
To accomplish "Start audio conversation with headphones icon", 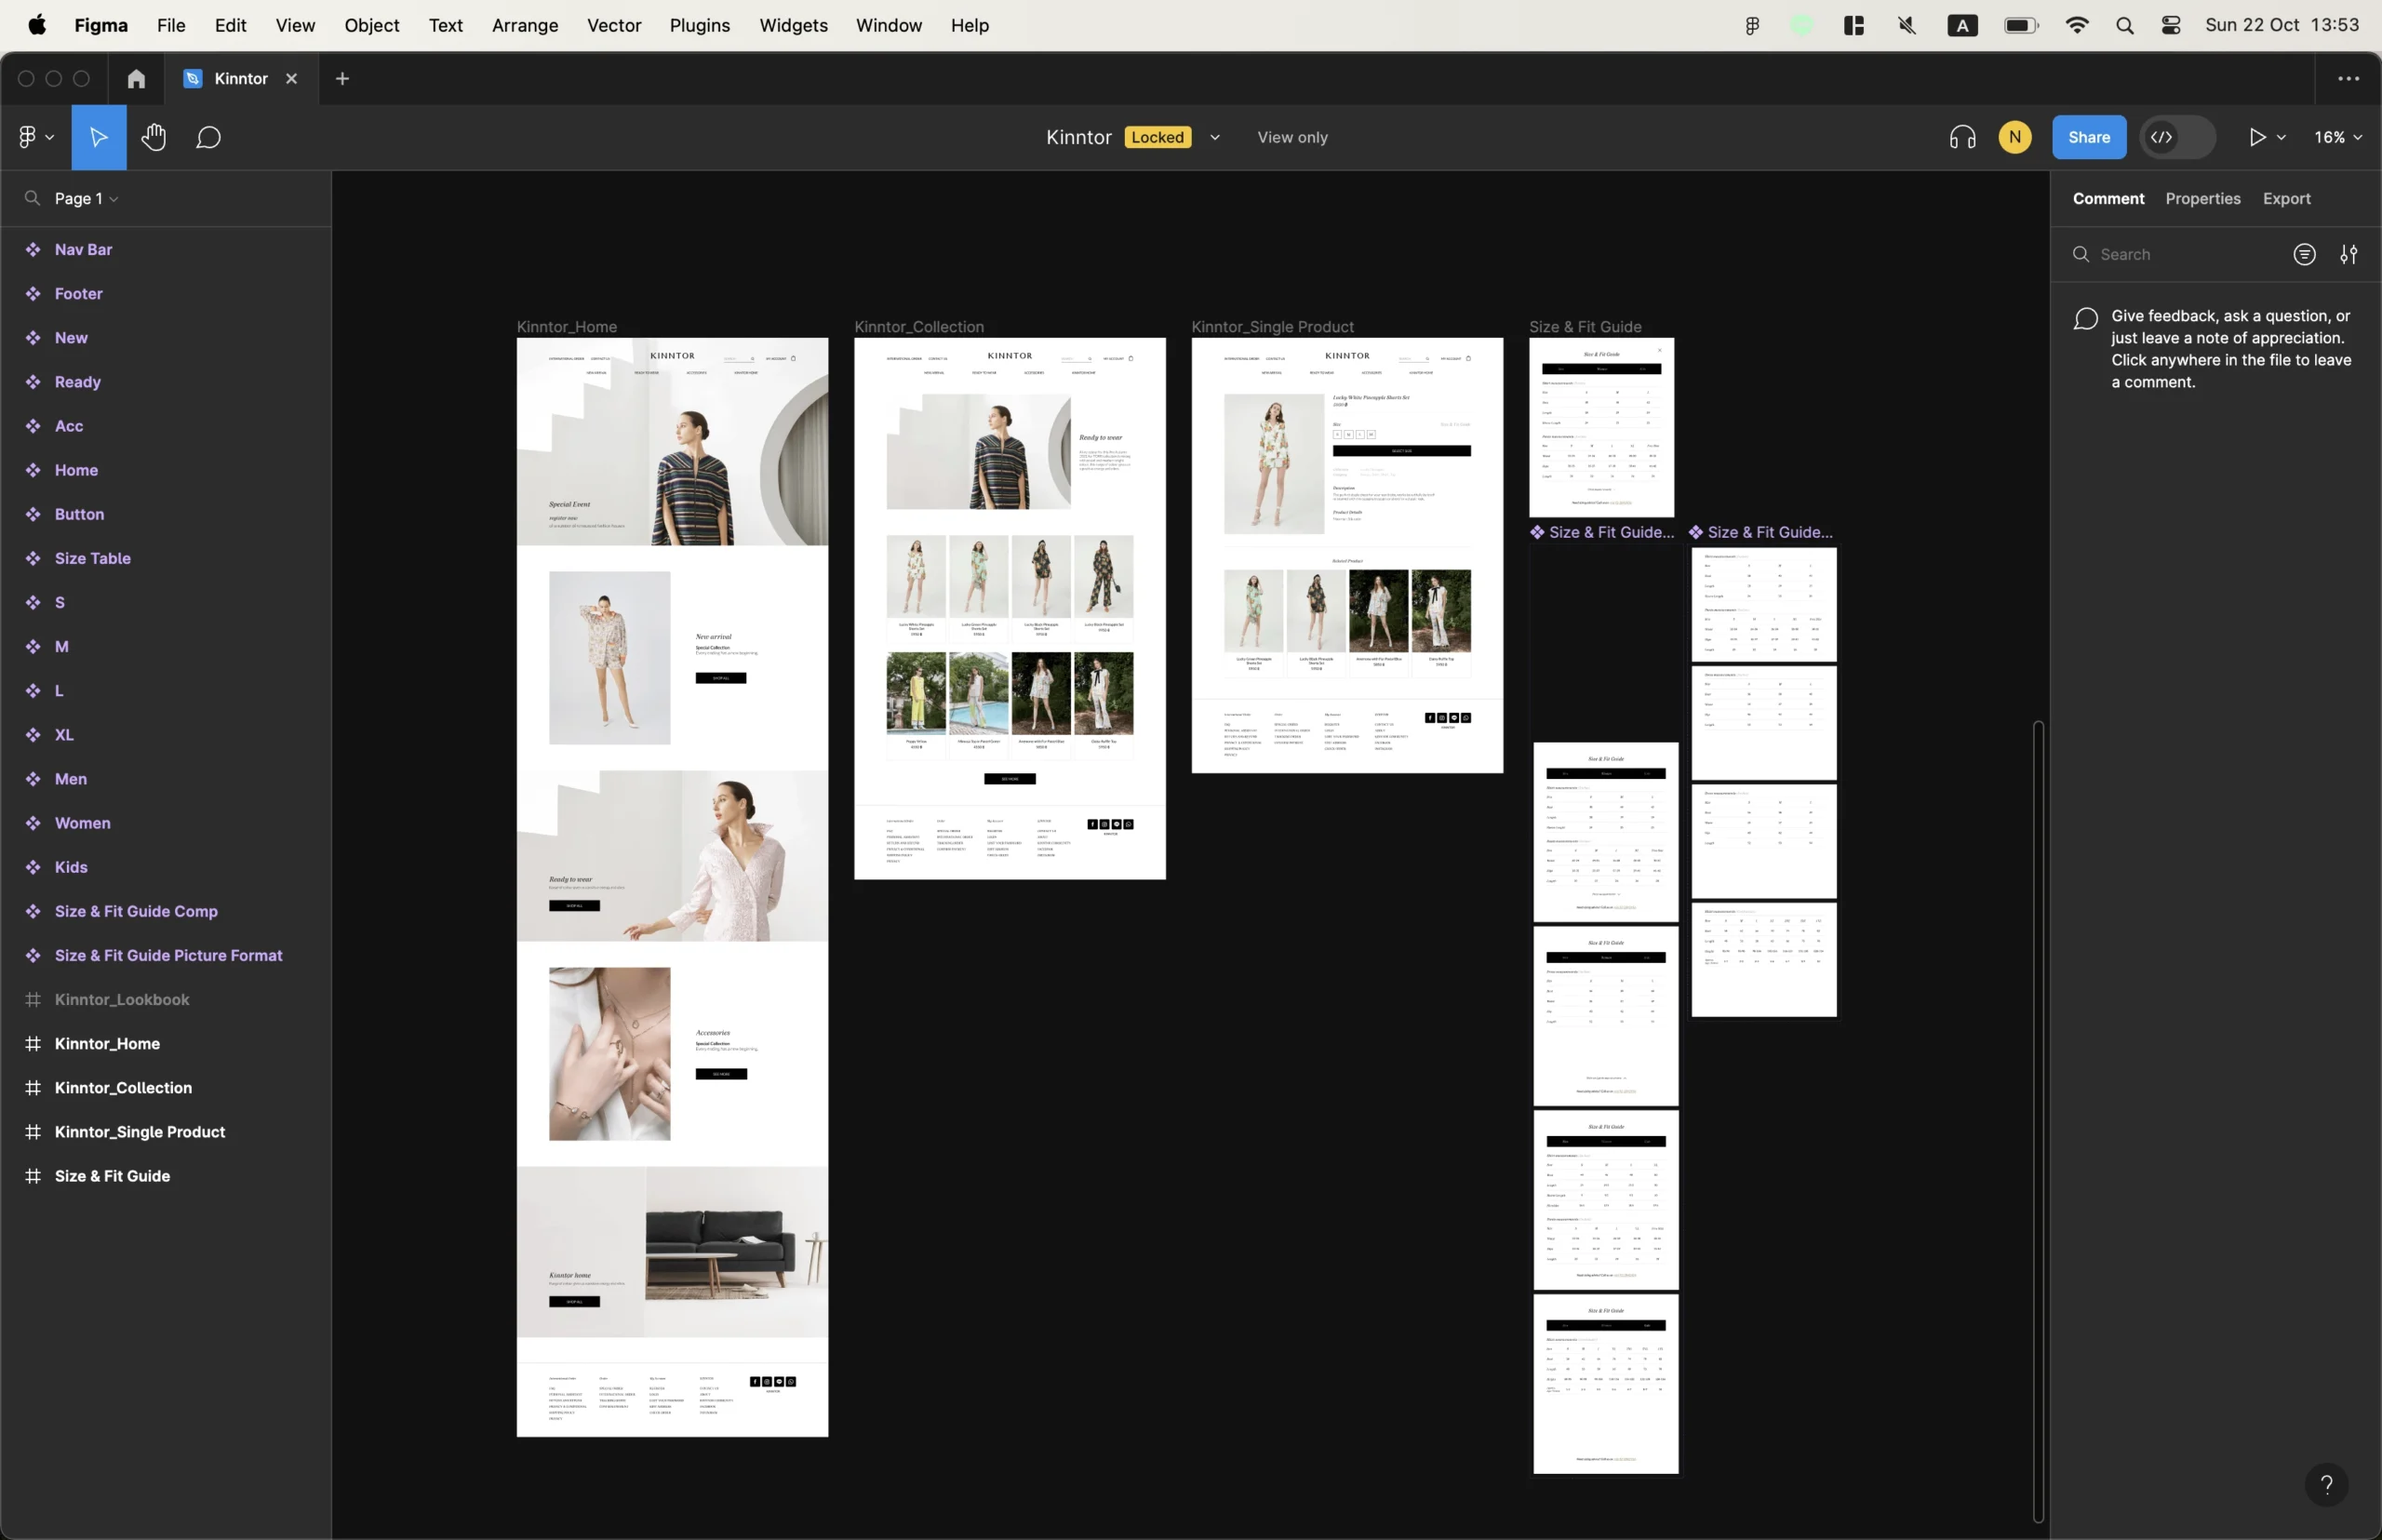I will [1962, 137].
